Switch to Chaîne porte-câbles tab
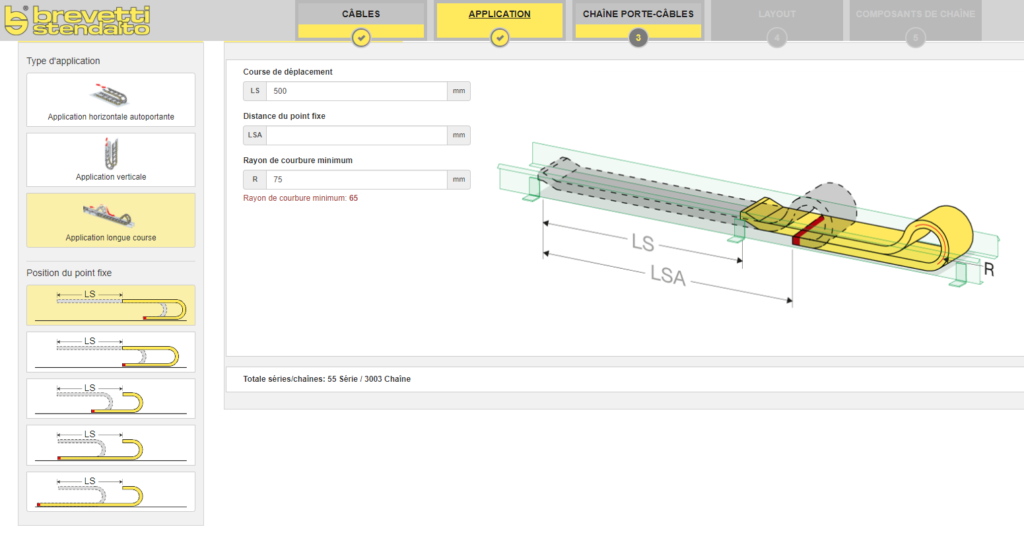Screen dimensions: 1024x535 tap(638, 15)
